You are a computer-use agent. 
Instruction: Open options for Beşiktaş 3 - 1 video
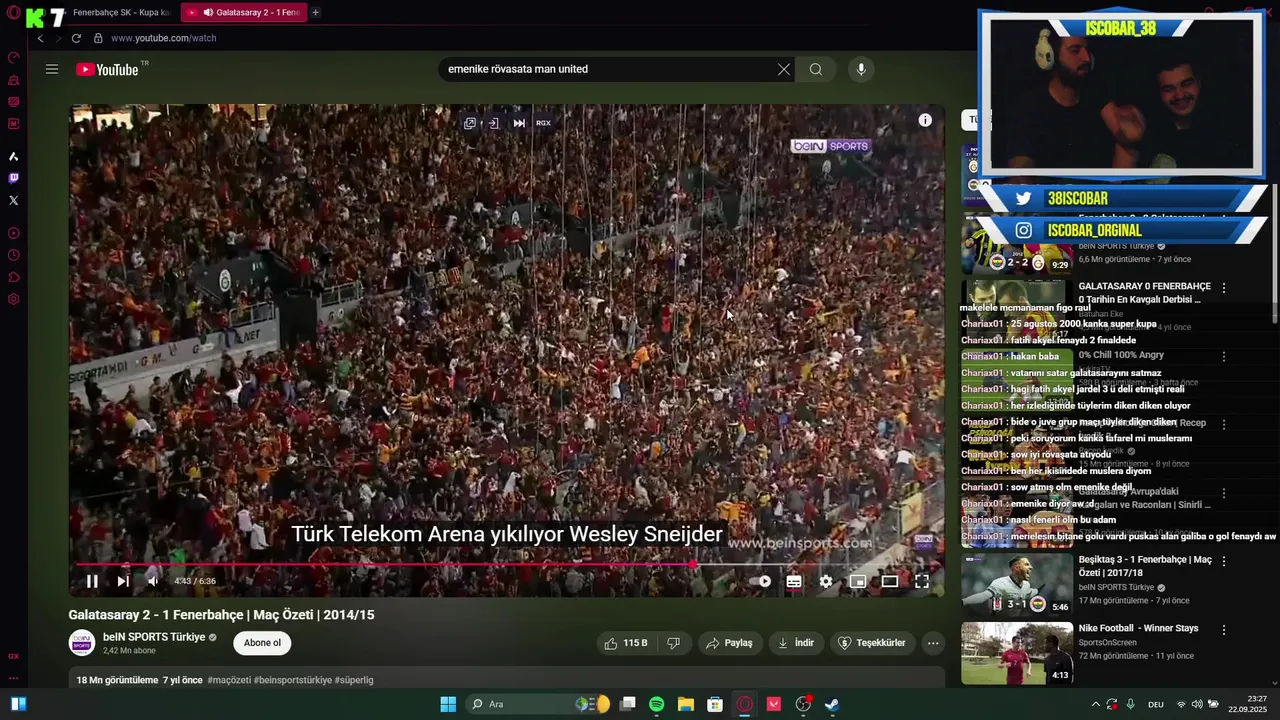[x=1223, y=561]
